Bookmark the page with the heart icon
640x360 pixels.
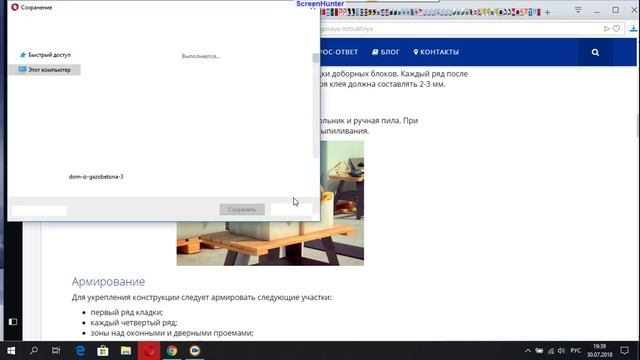click(x=616, y=29)
